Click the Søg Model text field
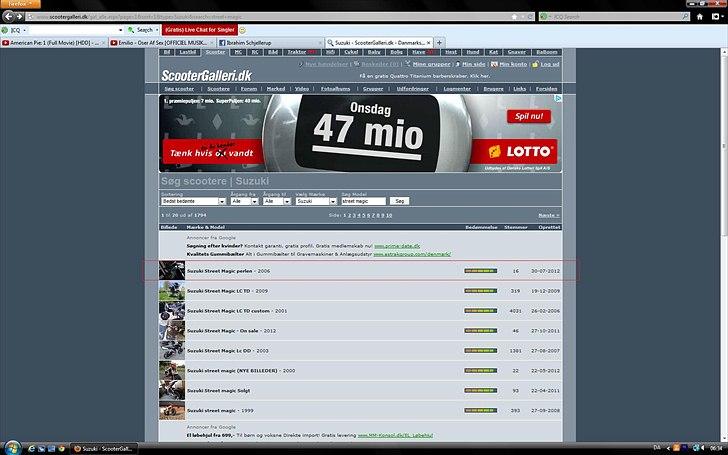Image resolution: width=728 pixels, height=455 pixels. (x=363, y=201)
